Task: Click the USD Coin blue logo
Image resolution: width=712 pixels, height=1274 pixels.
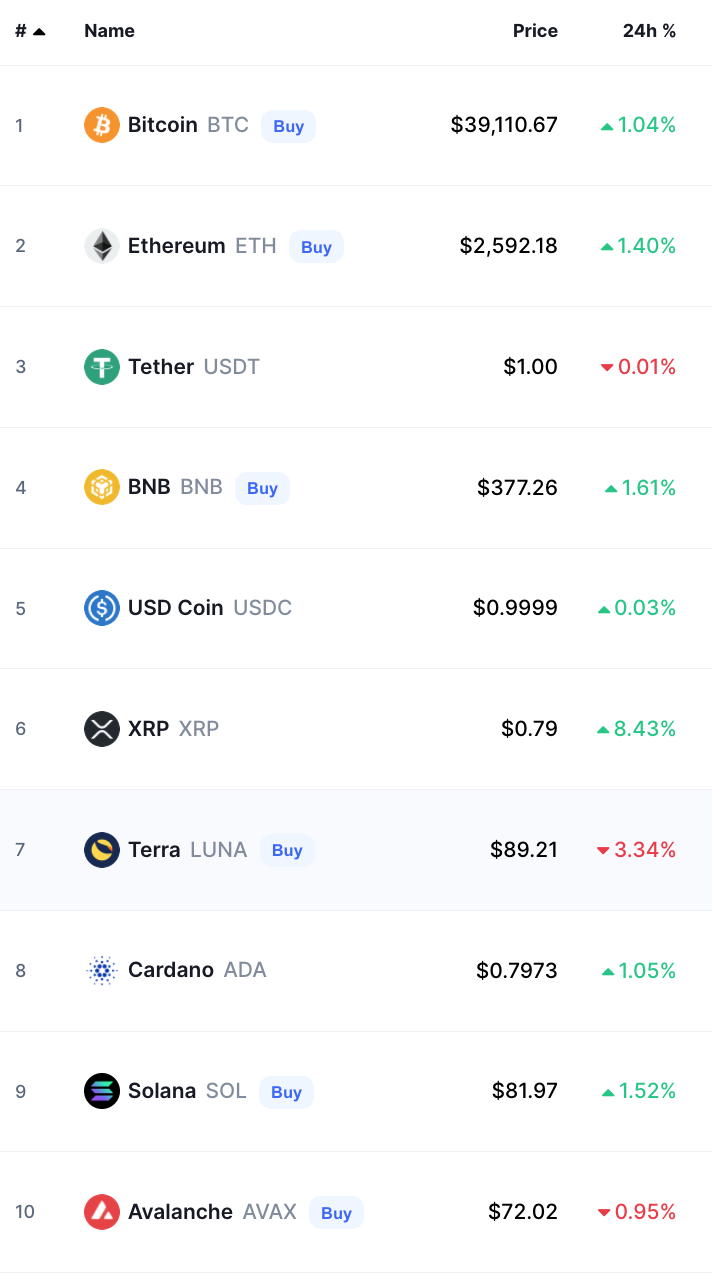Action: 102,608
